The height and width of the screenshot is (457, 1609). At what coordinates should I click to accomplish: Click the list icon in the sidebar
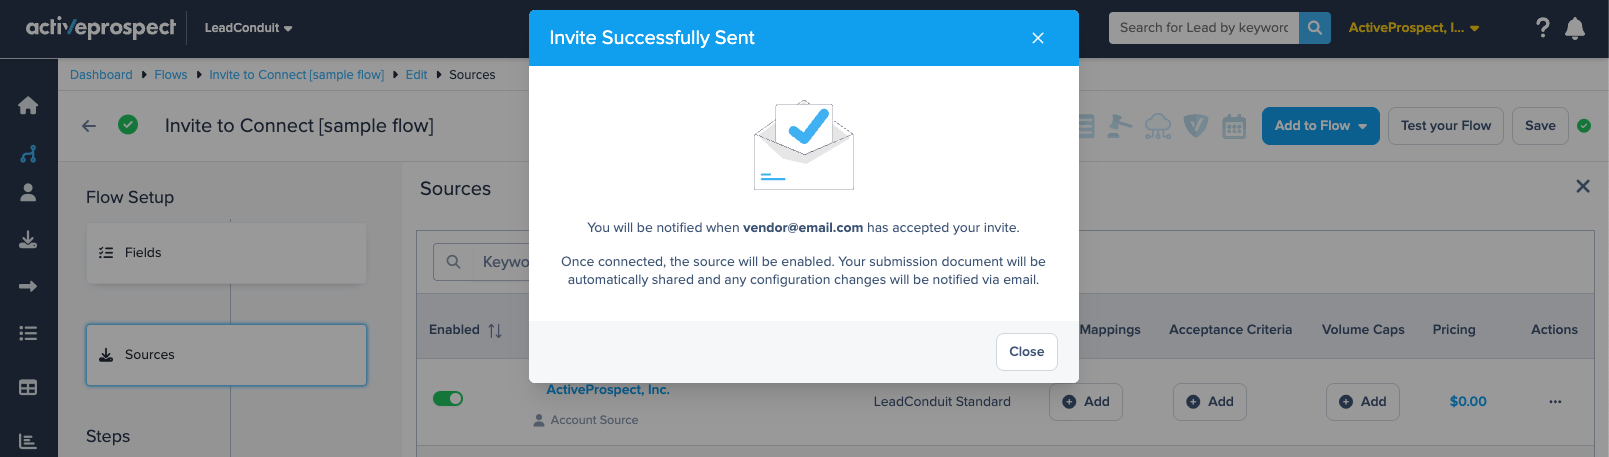[28, 333]
